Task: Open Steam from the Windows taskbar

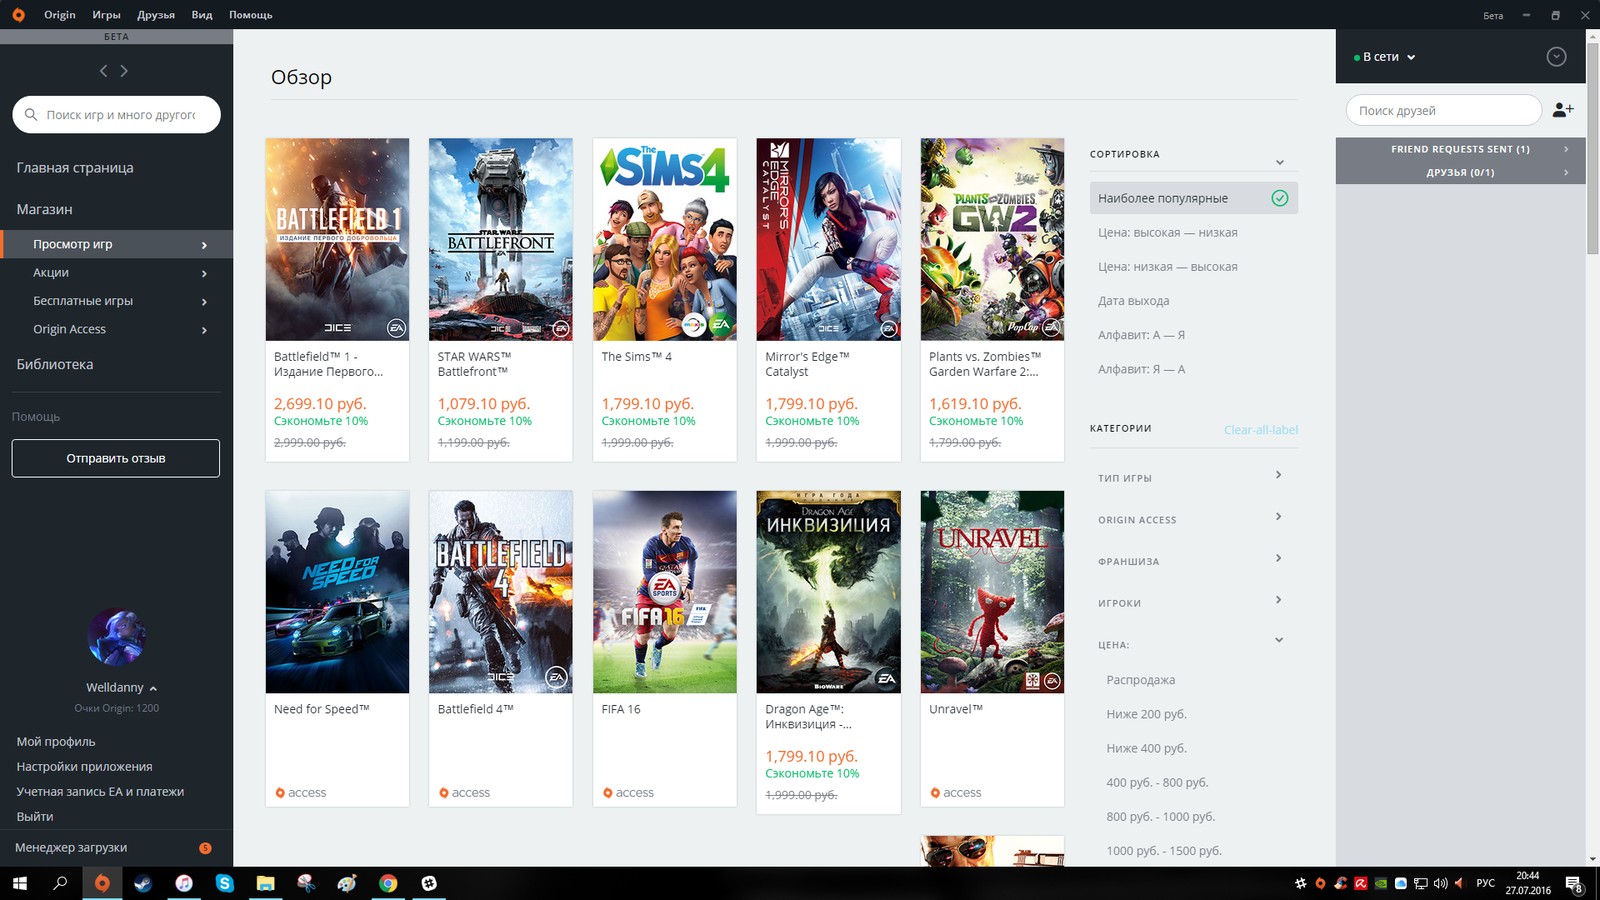Action: 143,883
